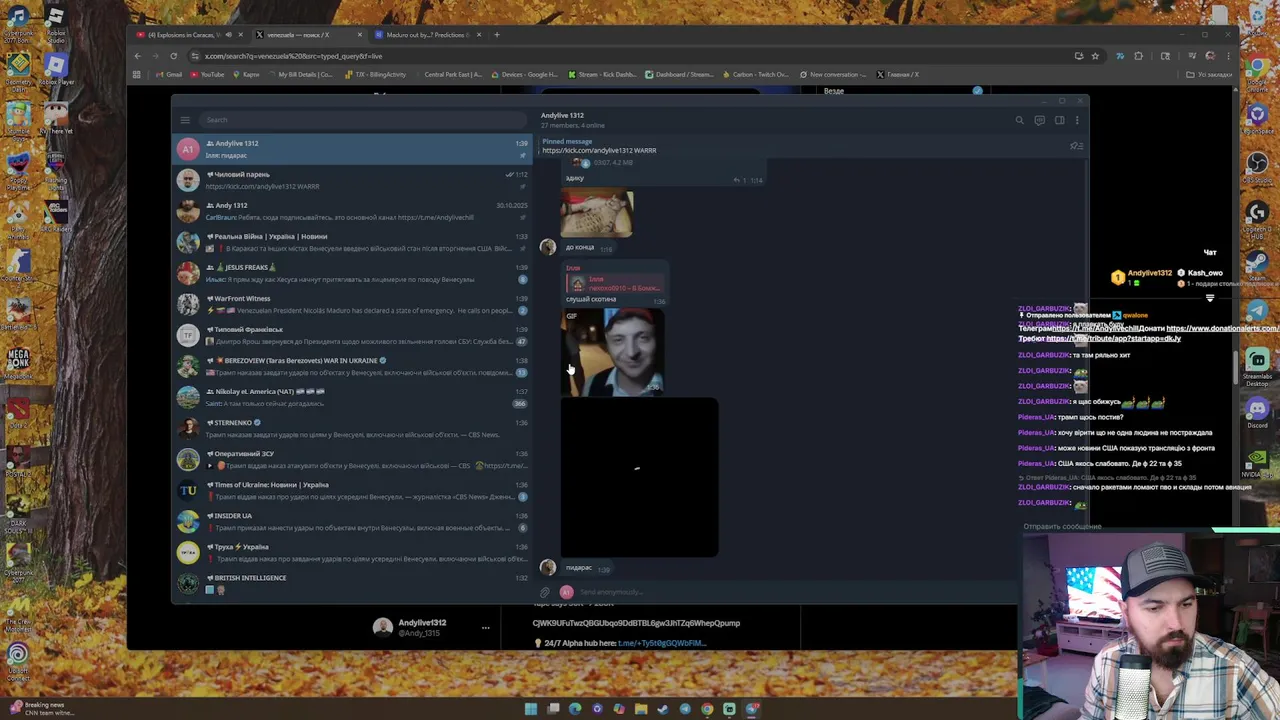Screen dimensions: 1280x720
Task: Click the browser back arrow
Action: tap(137, 56)
